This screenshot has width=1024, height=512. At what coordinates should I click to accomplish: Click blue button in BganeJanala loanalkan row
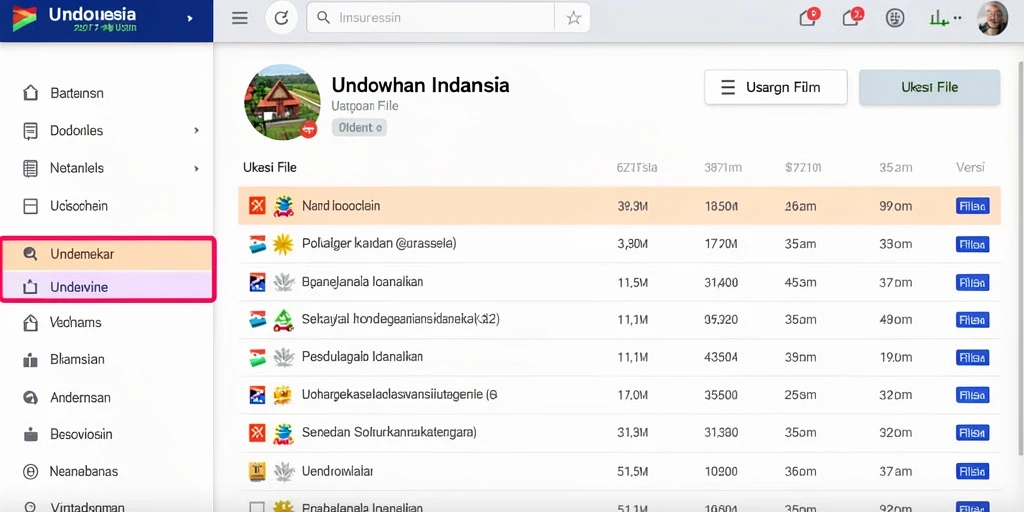click(972, 282)
